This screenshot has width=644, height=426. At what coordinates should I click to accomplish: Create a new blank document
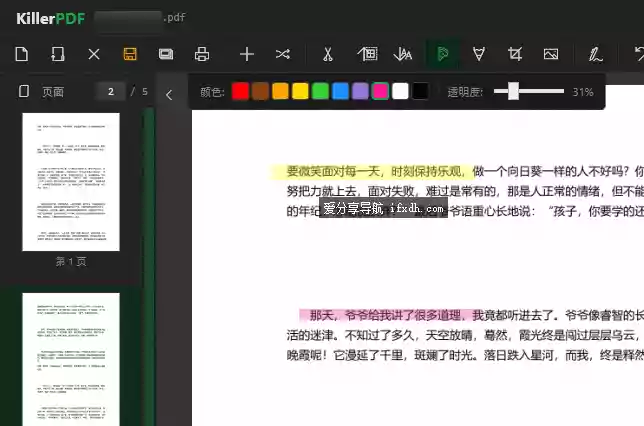pos(21,54)
